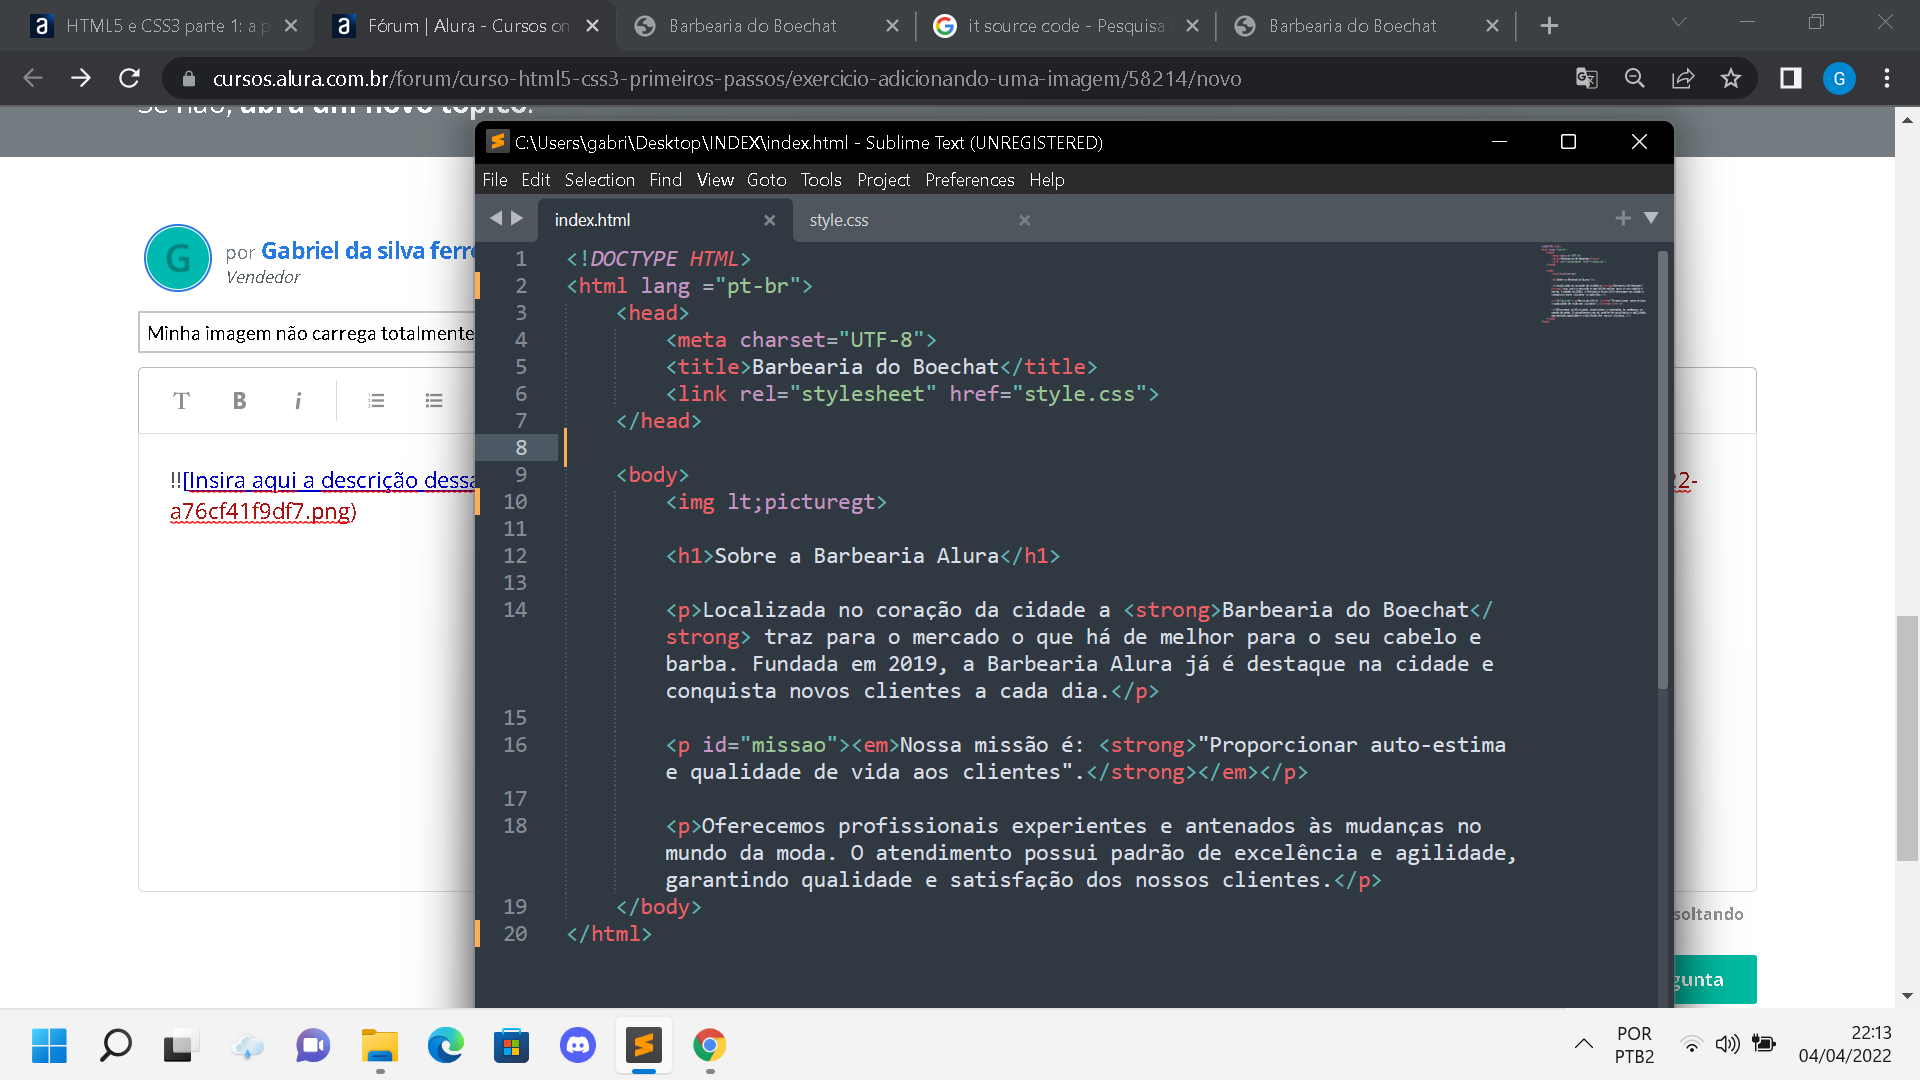Add new tab with plus icon in Sublime

(1623, 218)
